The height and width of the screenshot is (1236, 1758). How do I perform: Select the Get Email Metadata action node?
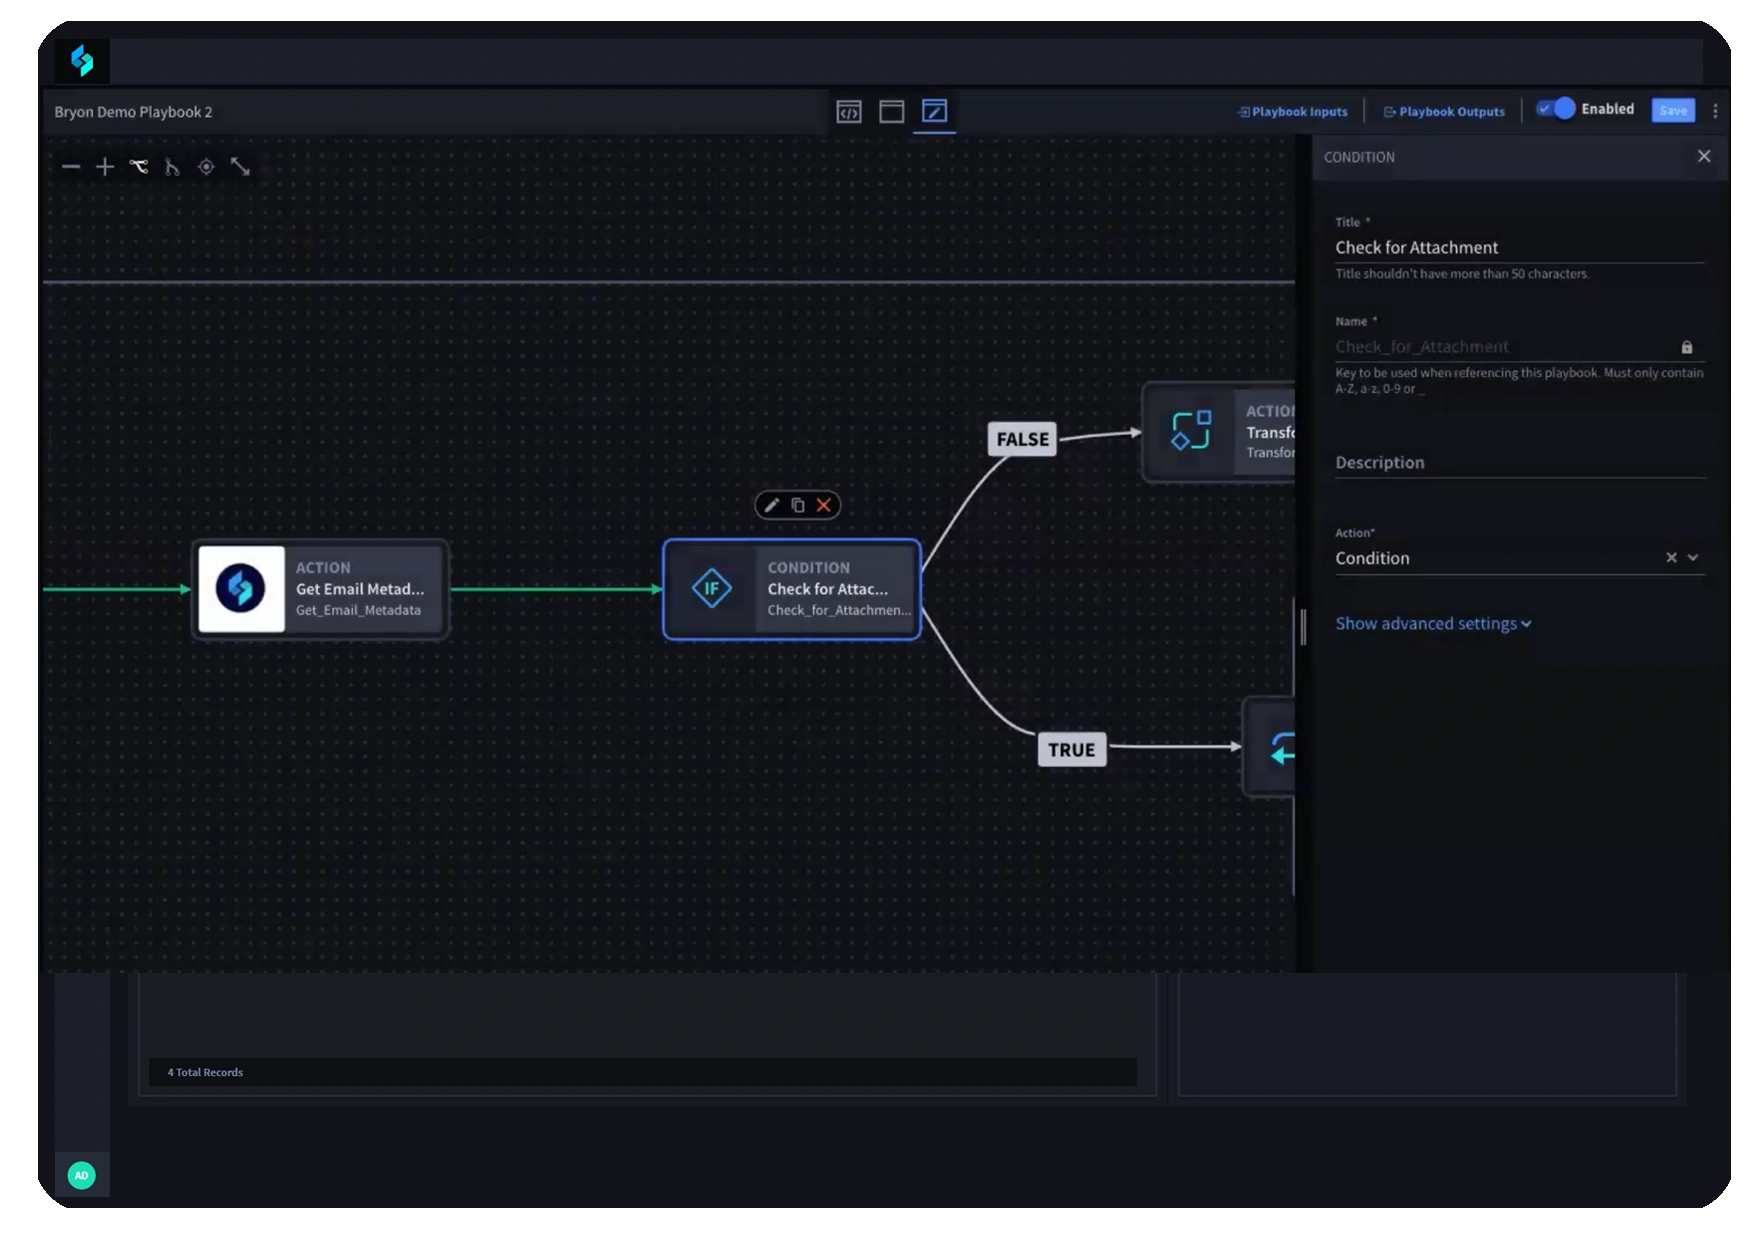[321, 589]
